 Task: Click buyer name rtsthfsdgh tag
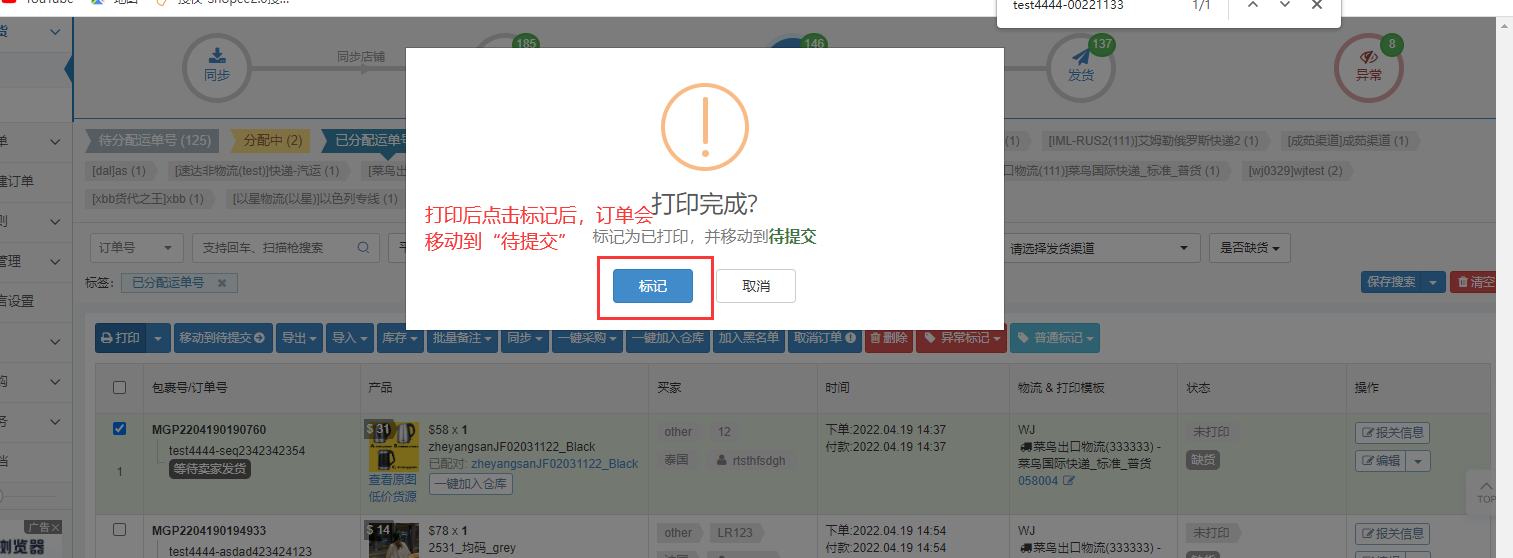tap(751, 461)
